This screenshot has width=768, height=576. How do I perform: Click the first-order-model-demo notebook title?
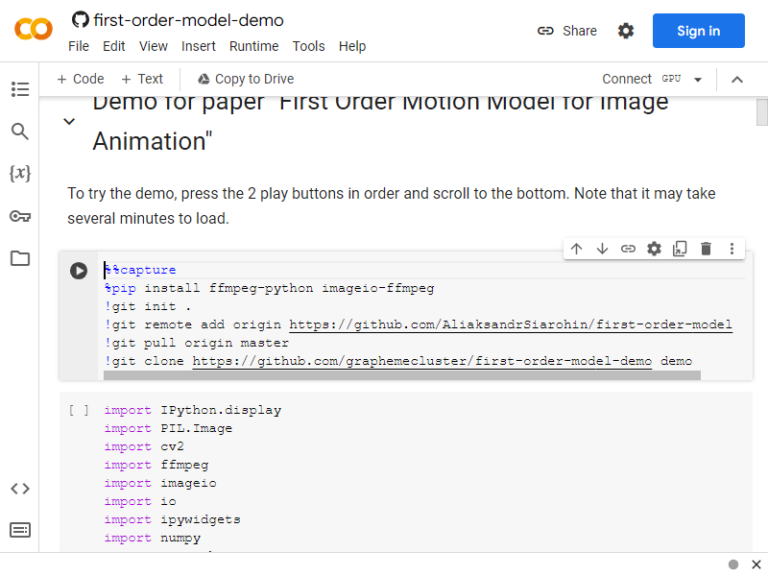(189, 20)
